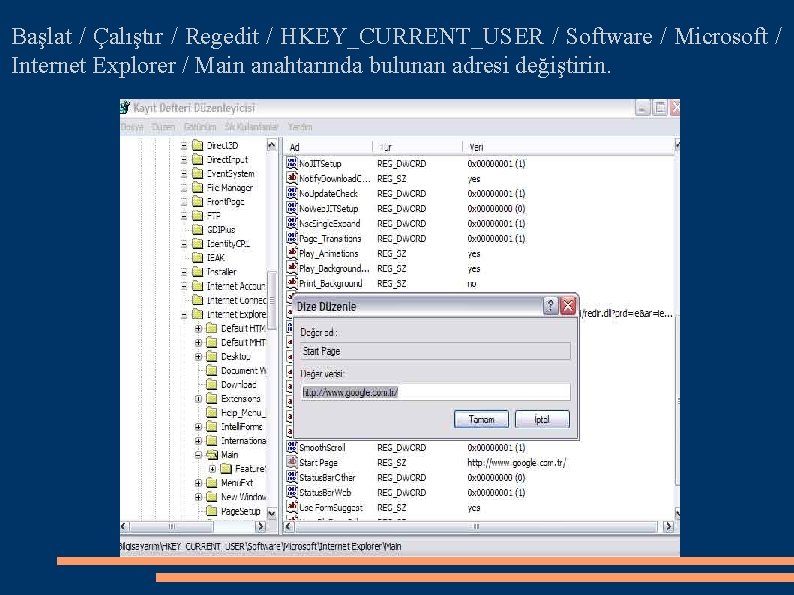The height and width of the screenshot is (595, 794).
Task: Open the Düzen menu
Action: [x=164, y=127]
